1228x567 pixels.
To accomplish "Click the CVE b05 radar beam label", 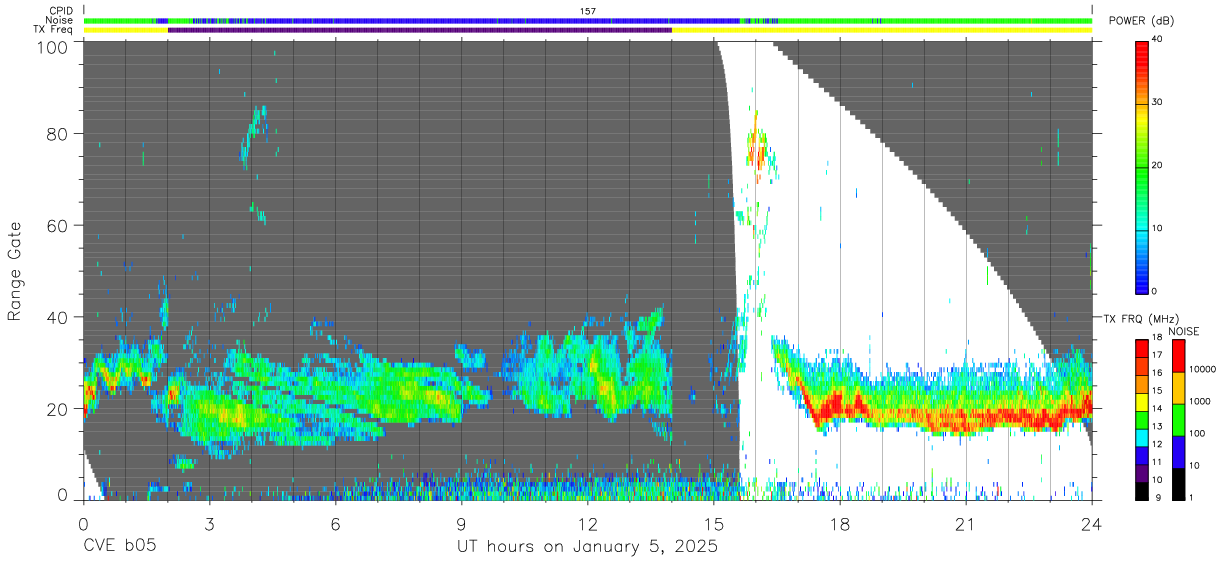I will click(120, 547).
